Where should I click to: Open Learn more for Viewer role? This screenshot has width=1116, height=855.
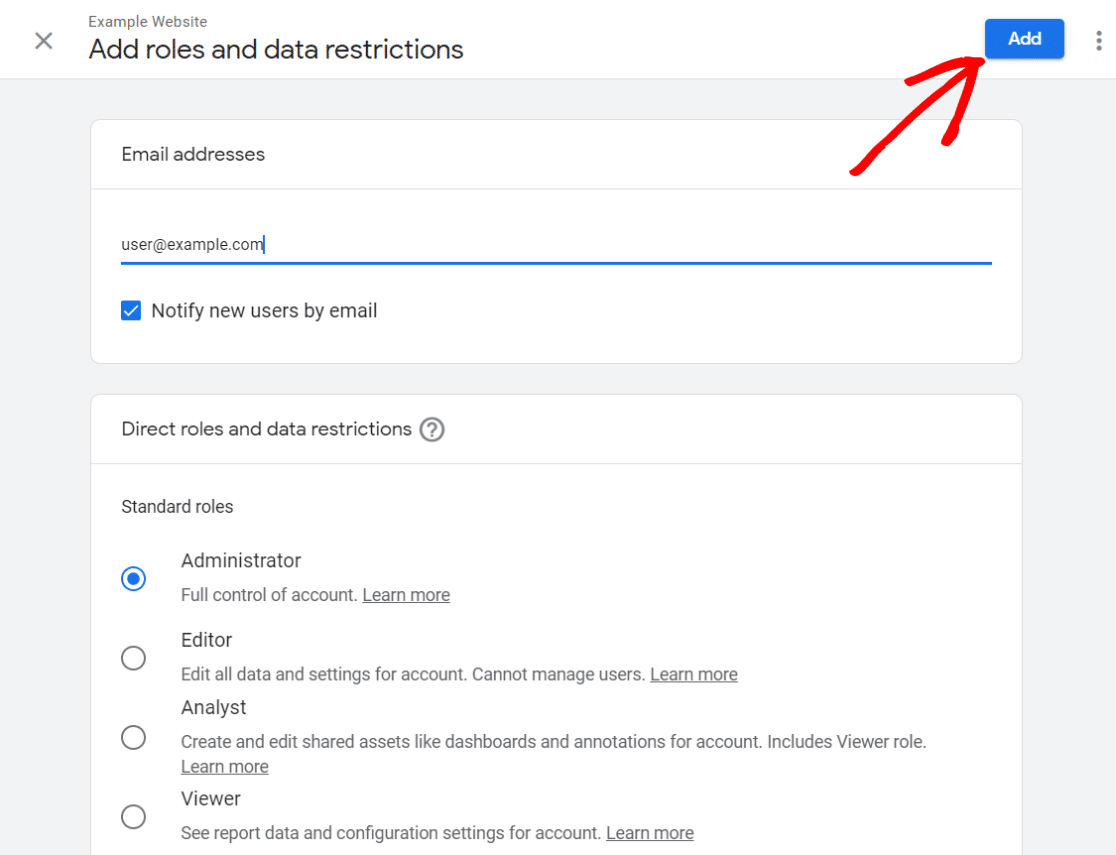[x=649, y=832]
